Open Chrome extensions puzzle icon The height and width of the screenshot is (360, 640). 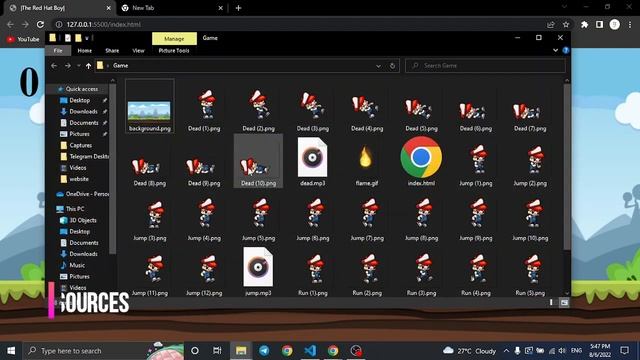584,24
